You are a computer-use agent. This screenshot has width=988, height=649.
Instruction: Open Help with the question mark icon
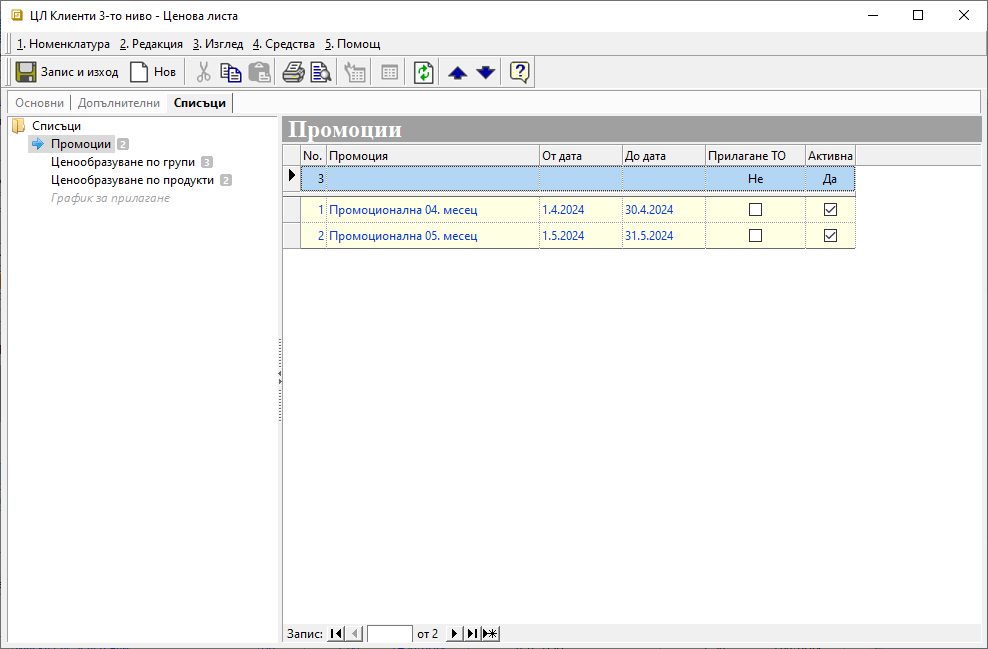pos(519,72)
